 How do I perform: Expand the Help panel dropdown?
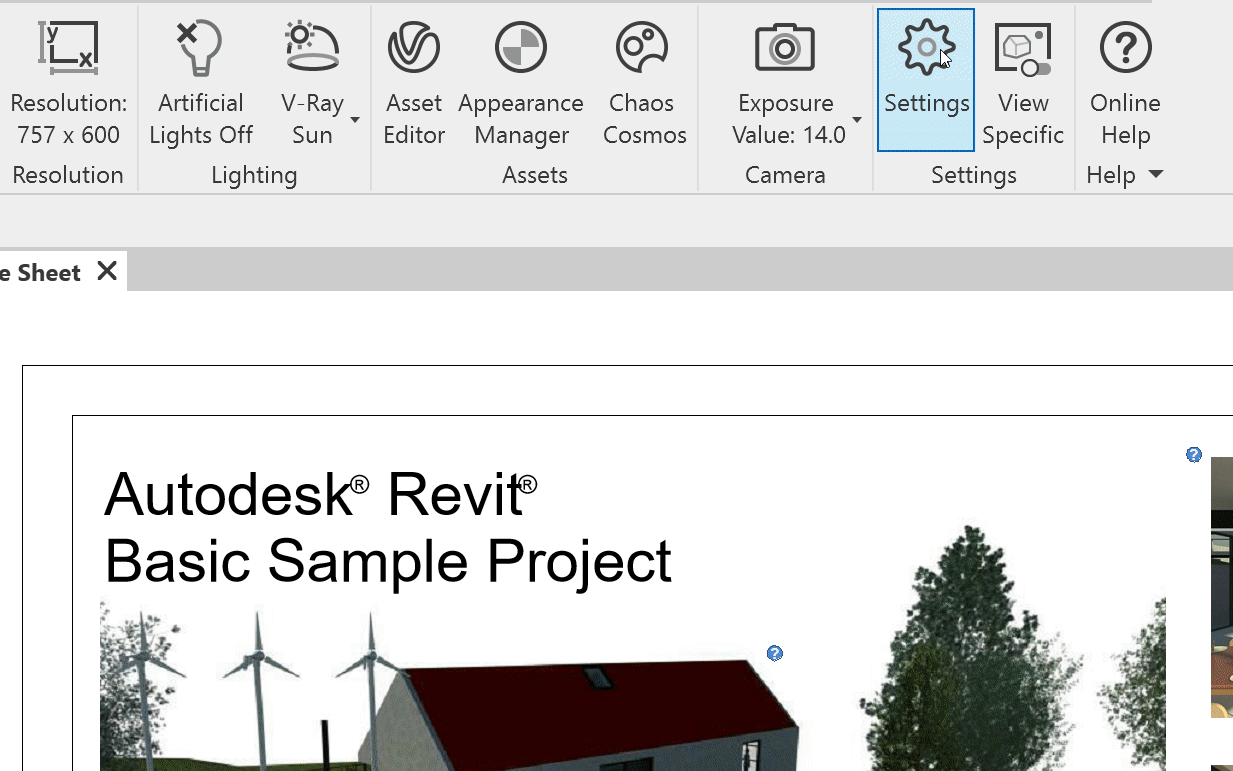pyautogui.click(x=1156, y=175)
